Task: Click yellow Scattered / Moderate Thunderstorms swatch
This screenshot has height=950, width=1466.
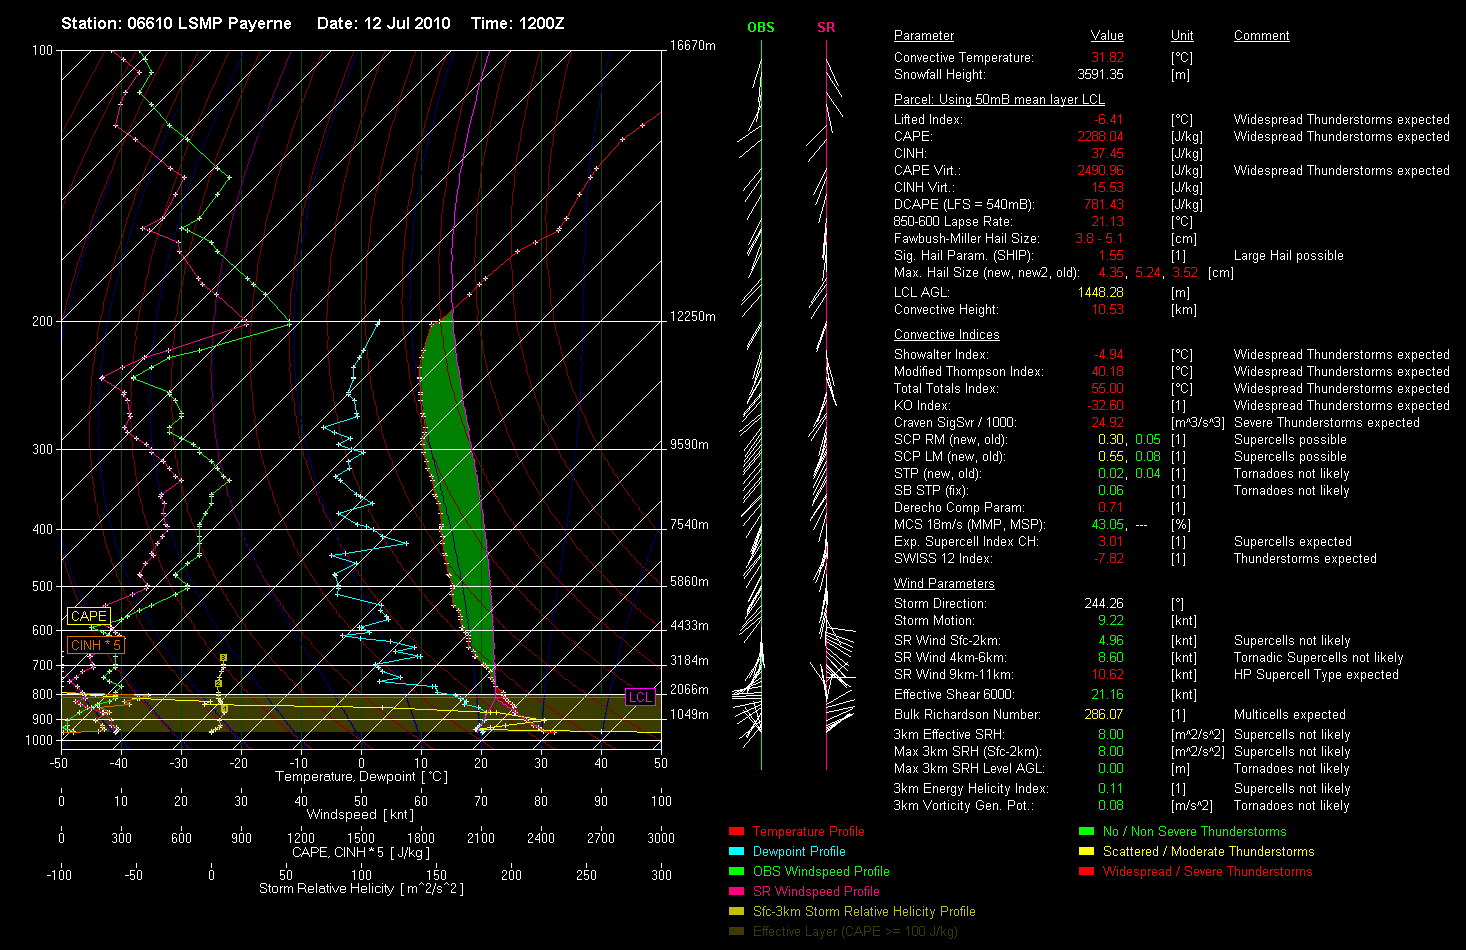Action: [1086, 852]
